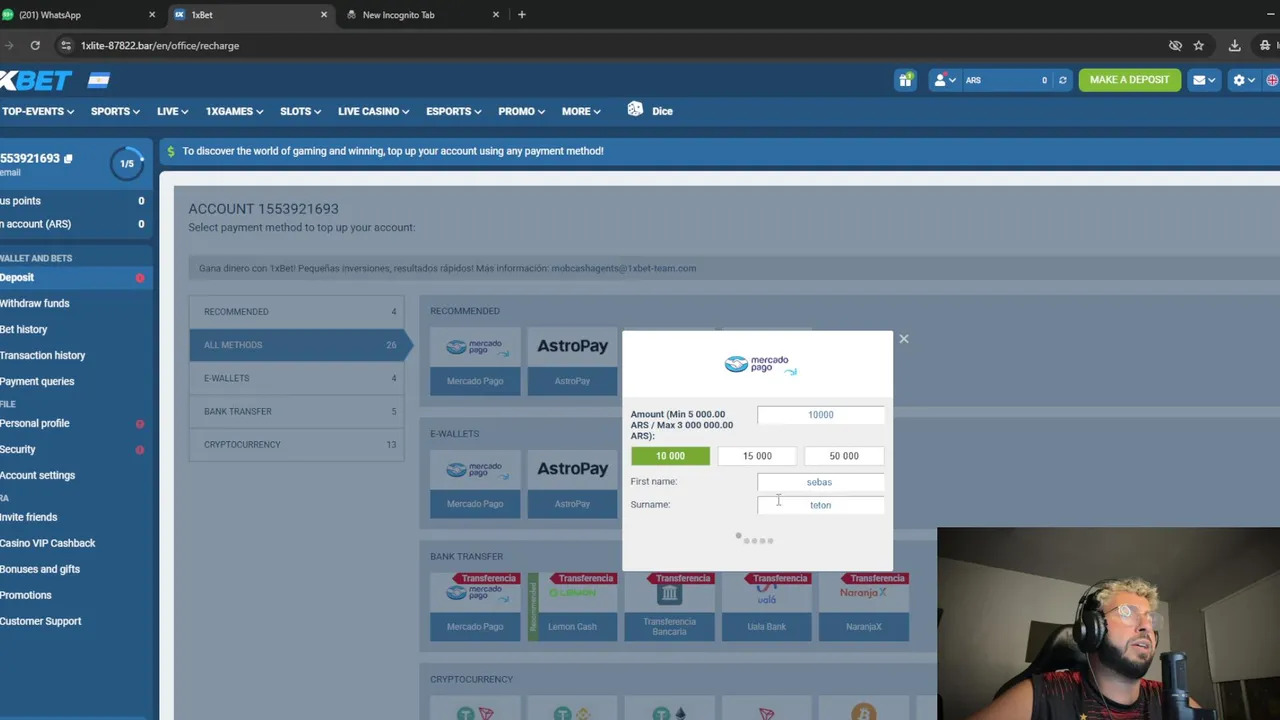Choose Mercado Pago under Recommended section

(x=475, y=361)
